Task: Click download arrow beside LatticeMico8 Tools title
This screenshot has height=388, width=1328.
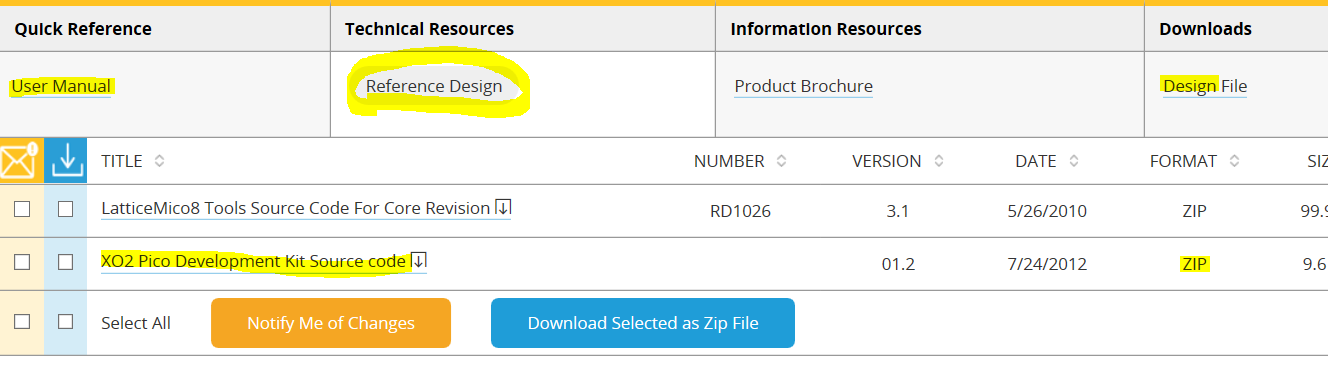Action: [x=504, y=208]
